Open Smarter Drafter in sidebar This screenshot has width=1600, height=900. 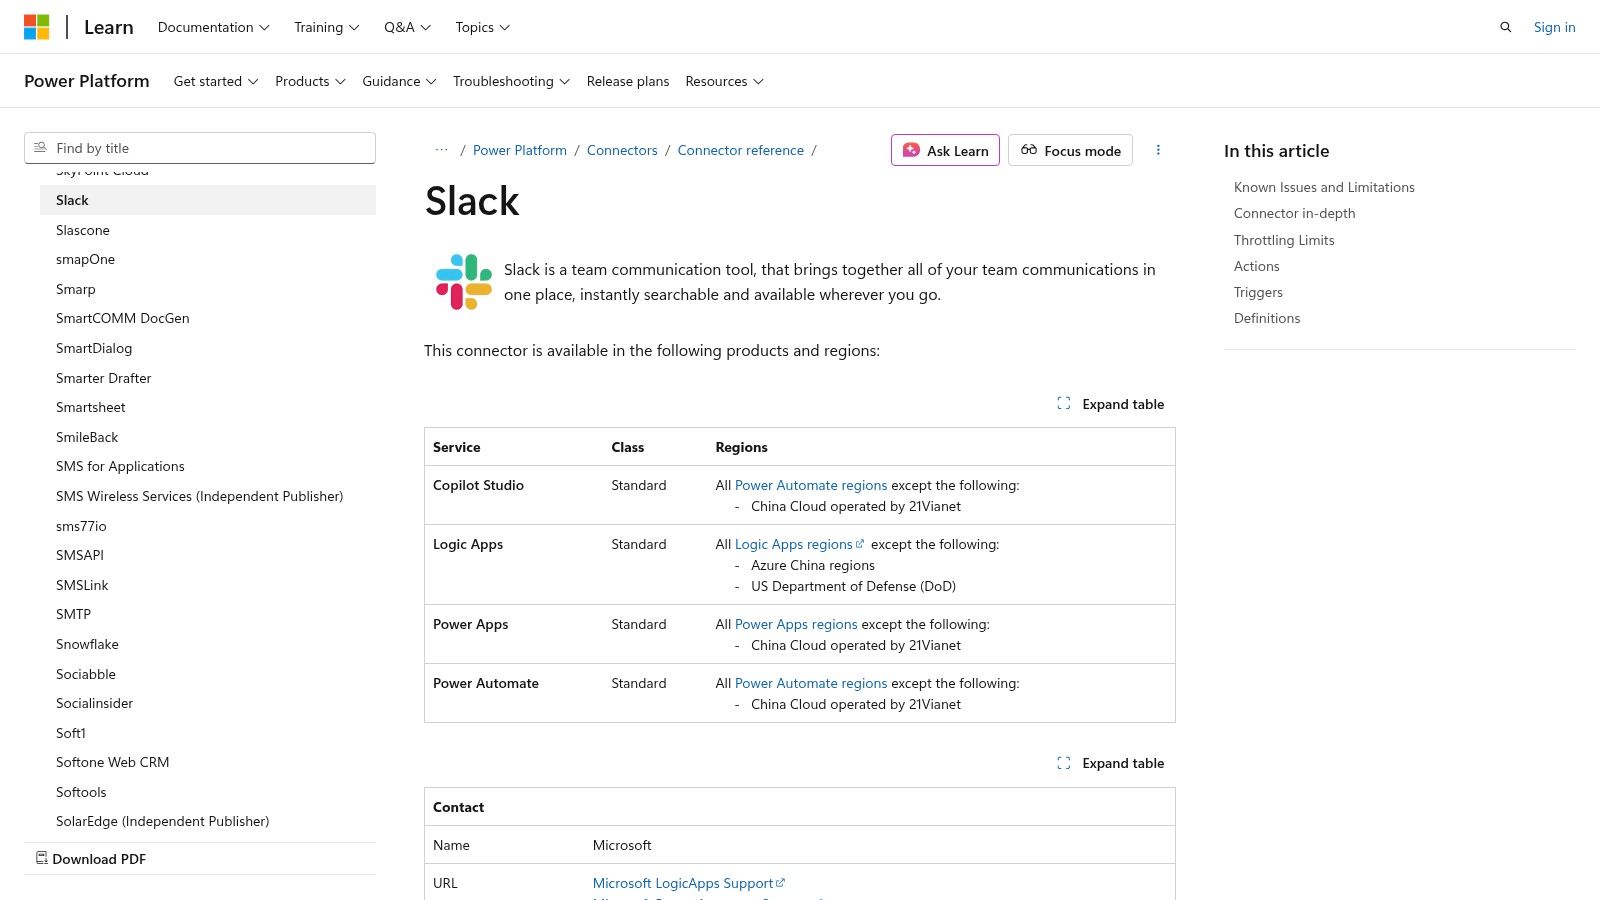pos(104,378)
